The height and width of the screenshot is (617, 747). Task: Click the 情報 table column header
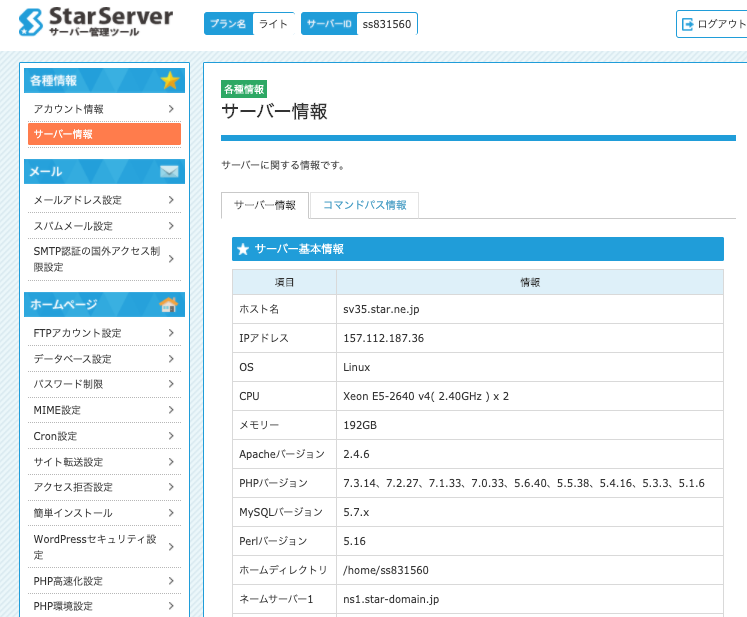pos(530,282)
